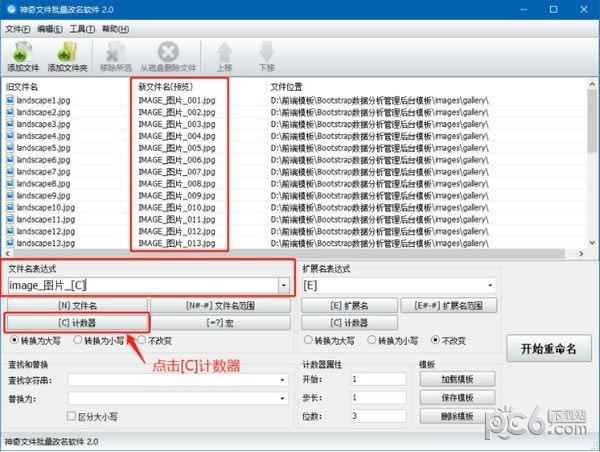
Task: Click the horizontal scrollbar right arrow
Action: (x=581, y=254)
